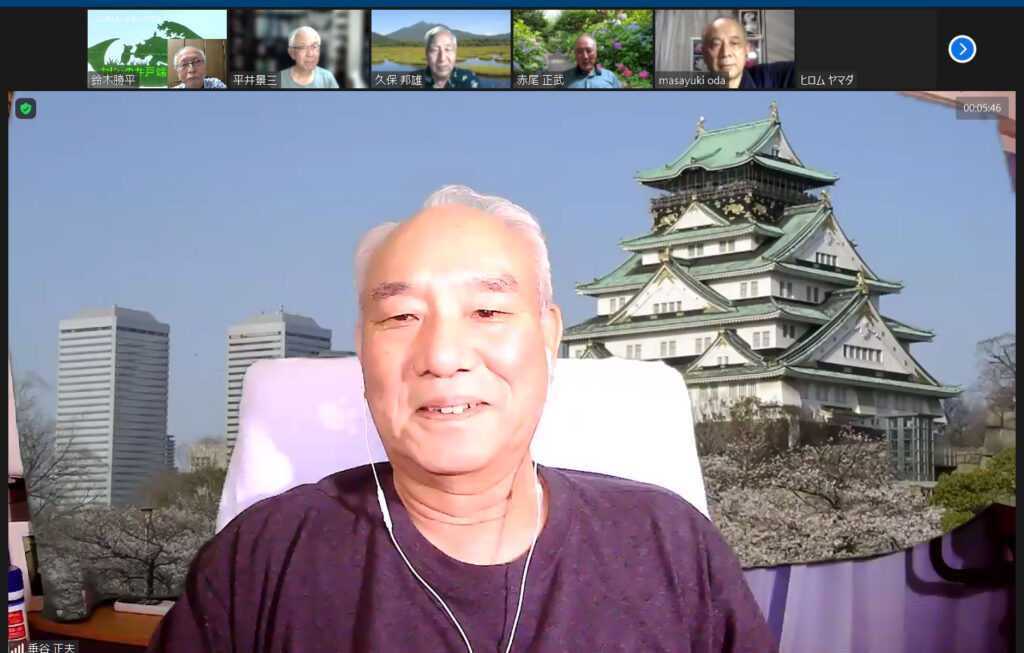Click the masayuki oda name label
This screenshot has height=653, width=1024.
pos(693,80)
